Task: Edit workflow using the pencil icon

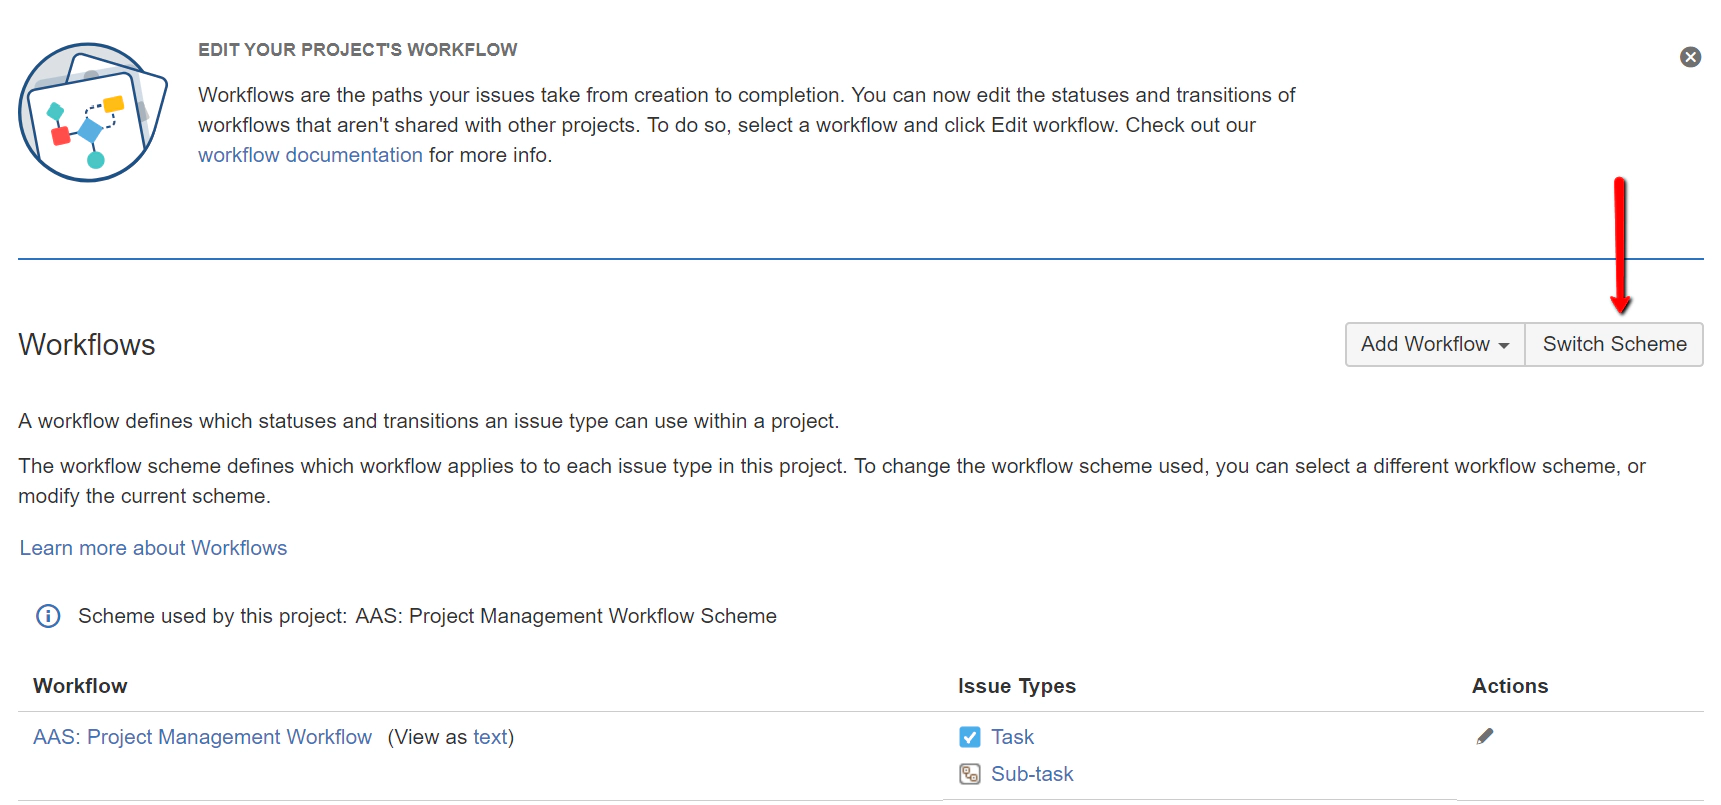Action: (1485, 736)
